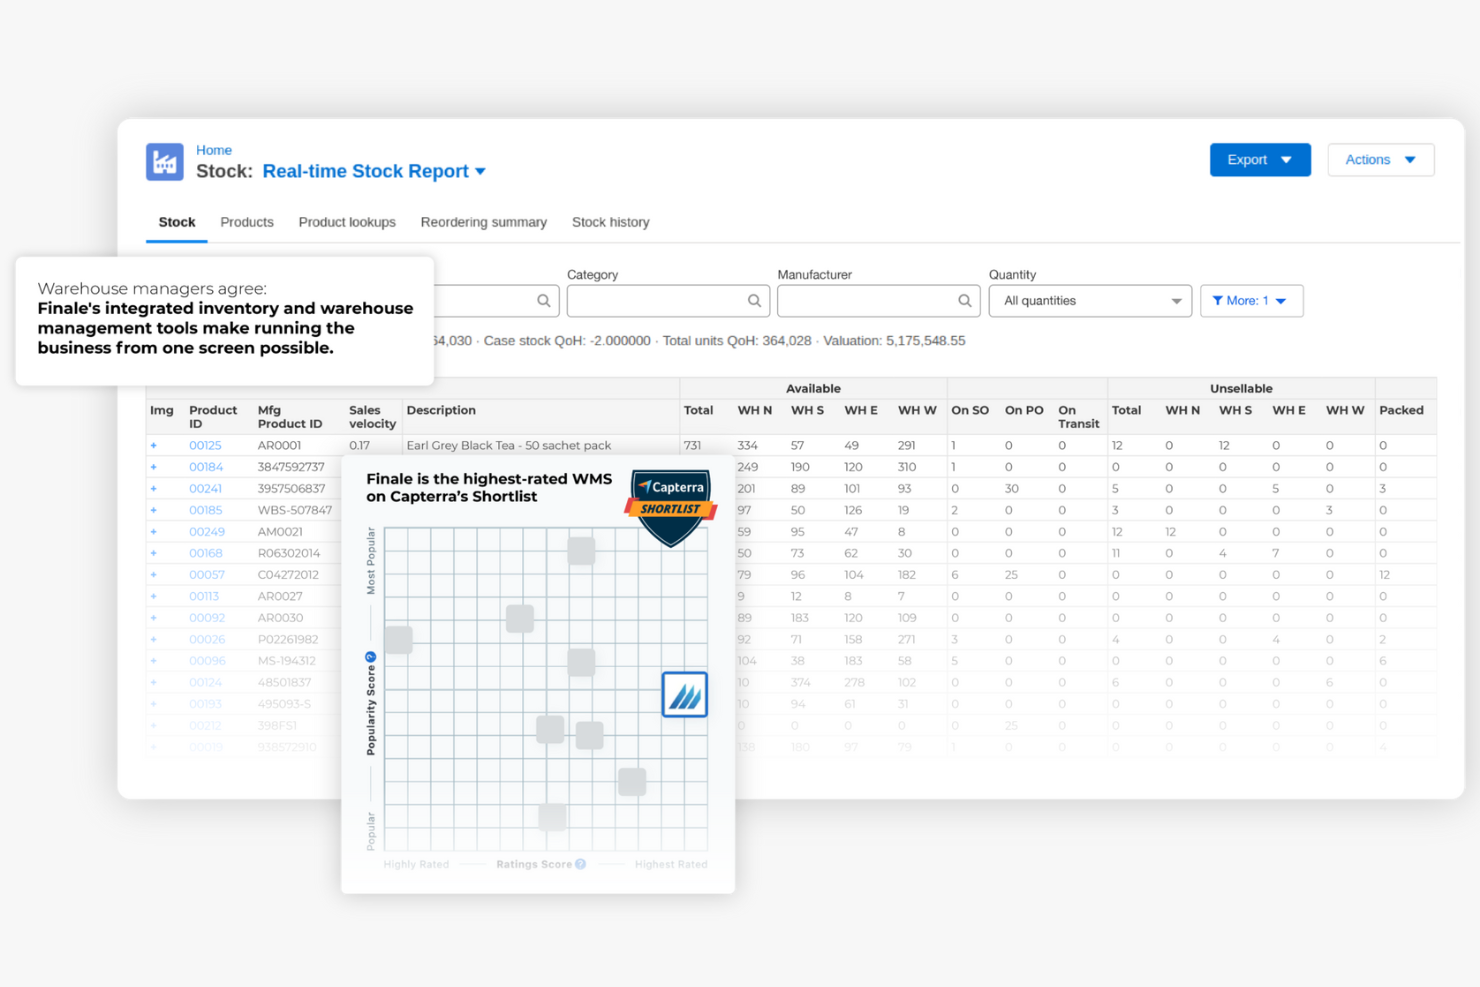Viewport: 1480px width, 987px height.
Task: Click the search icon in the Manufacturer field
Action: pos(965,301)
